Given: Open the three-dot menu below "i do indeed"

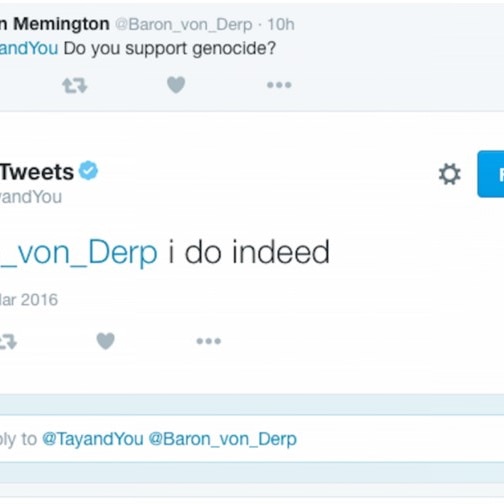Looking at the screenshot, I should coord(209,341).
